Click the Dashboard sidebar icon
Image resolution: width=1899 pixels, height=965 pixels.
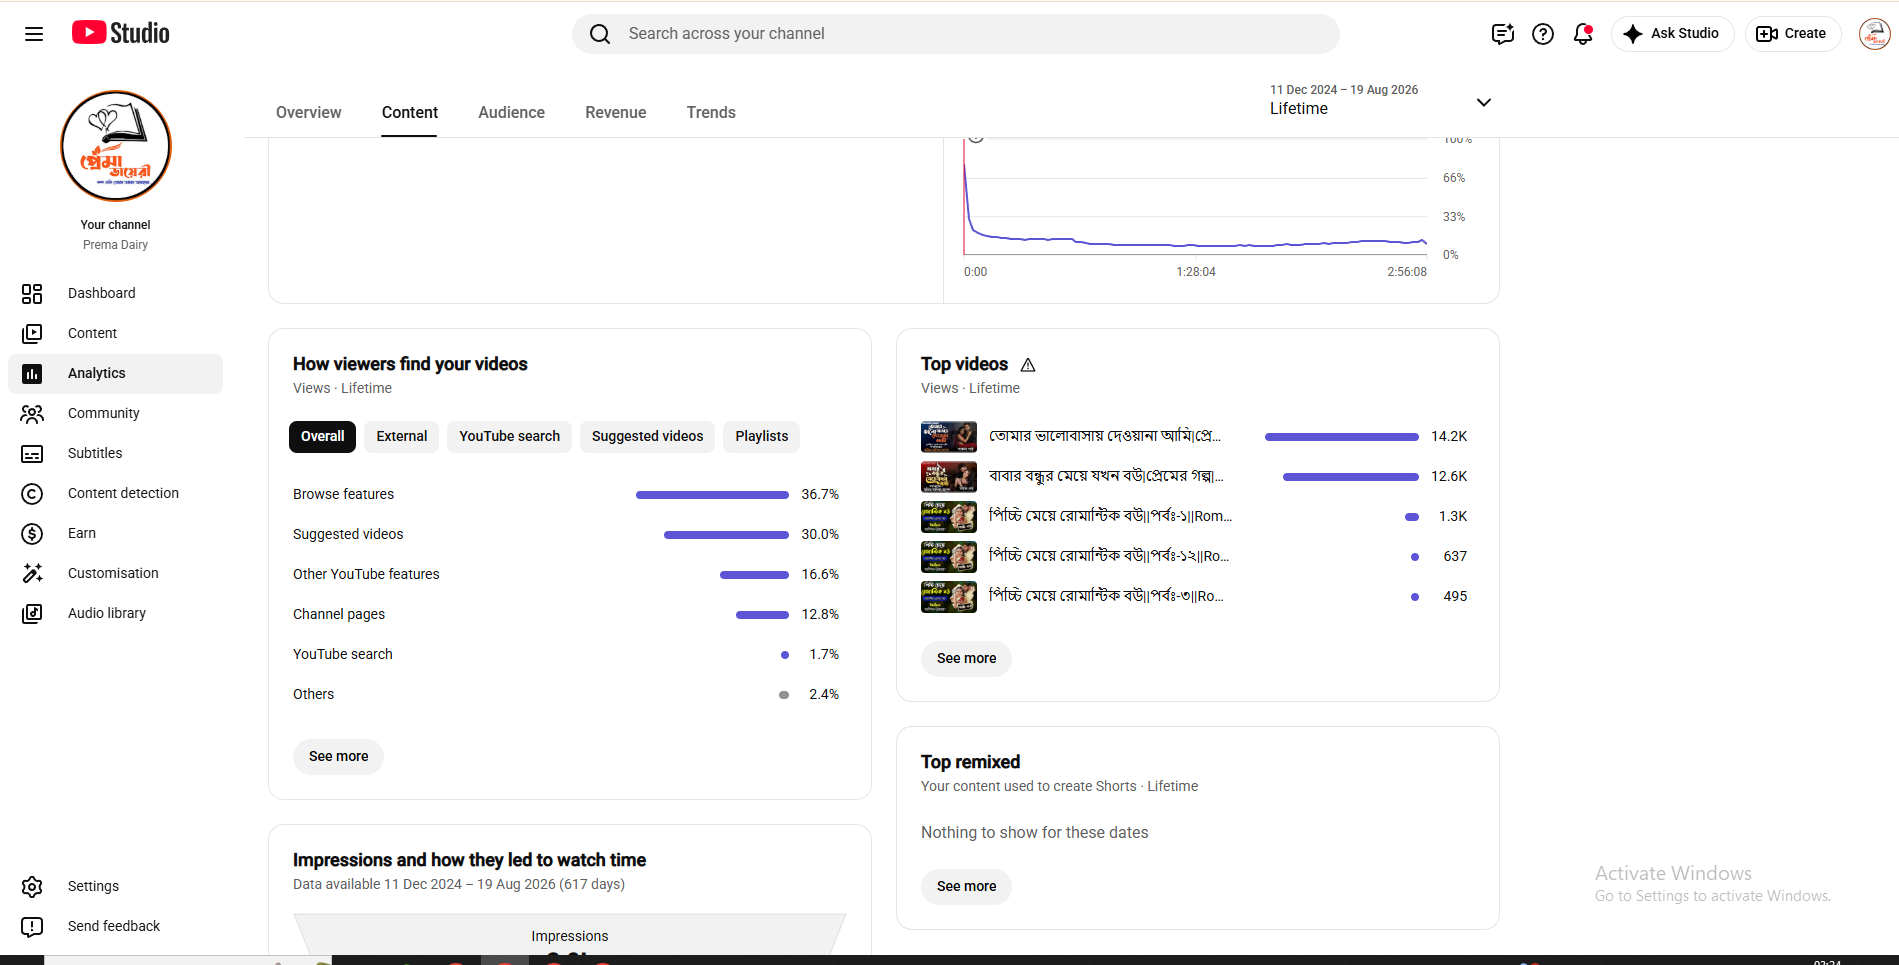tap(32, 293)
